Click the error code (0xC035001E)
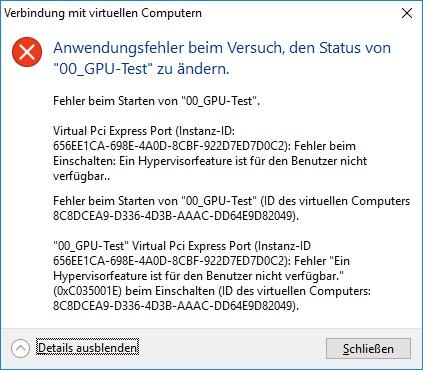Screen dimensions: 423x370 88,291
